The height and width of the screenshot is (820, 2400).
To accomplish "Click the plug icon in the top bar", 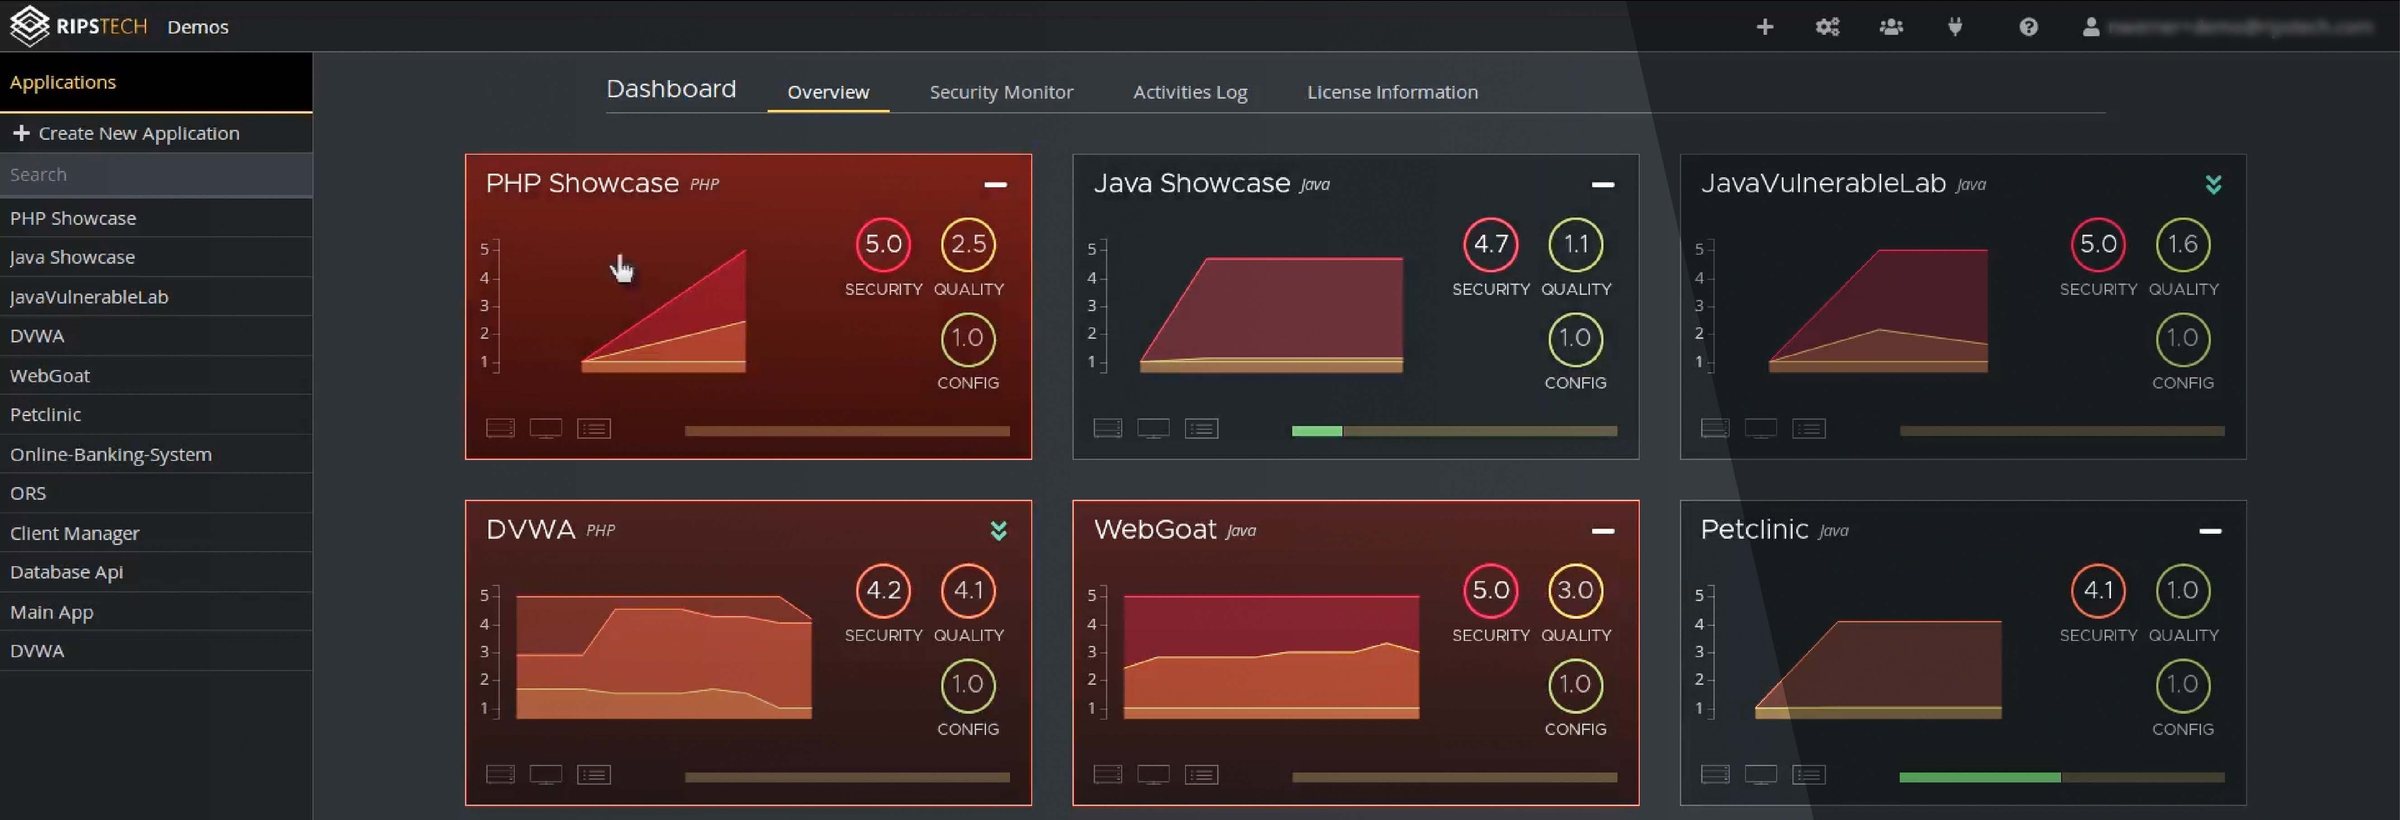I will point(1955,27).
